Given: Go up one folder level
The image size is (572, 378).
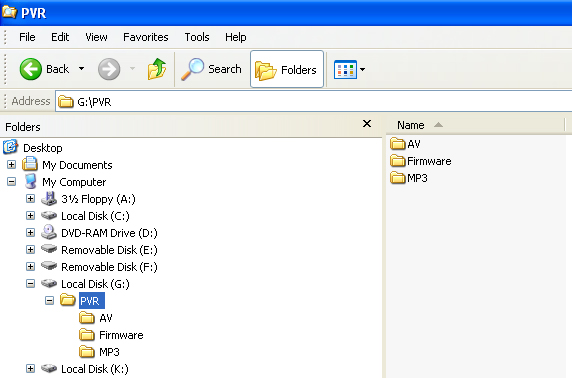Looking at the screenshot, I should click(x=157, y=69).
